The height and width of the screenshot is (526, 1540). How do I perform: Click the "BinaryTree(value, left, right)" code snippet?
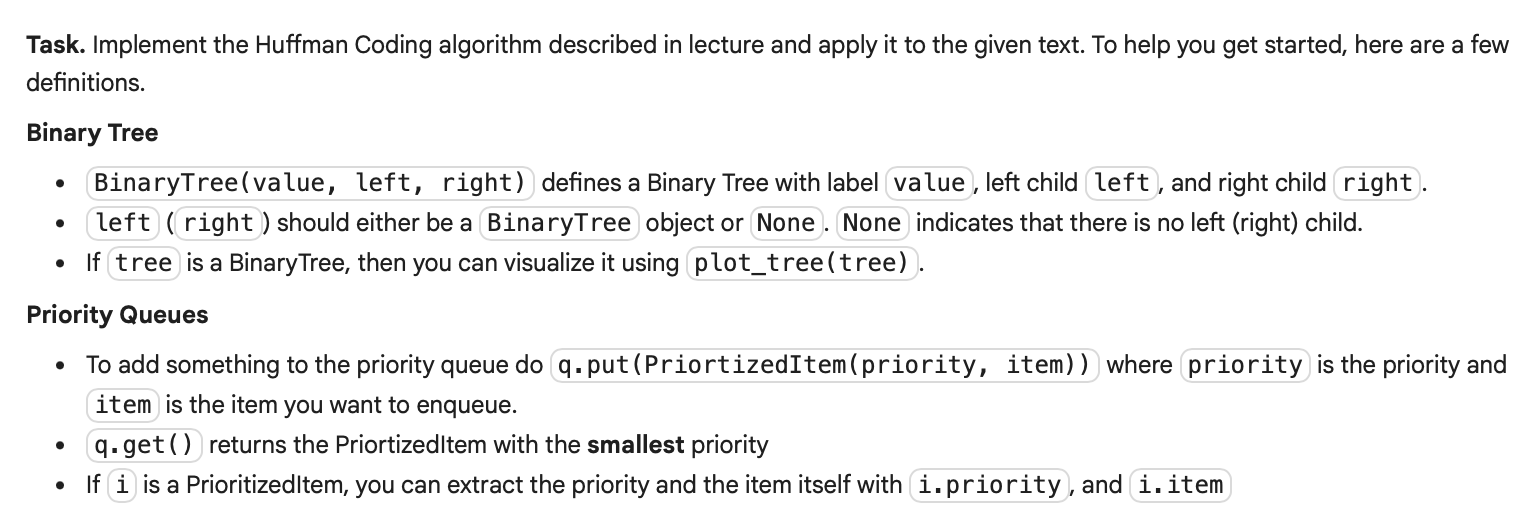(x=310, y=183)
